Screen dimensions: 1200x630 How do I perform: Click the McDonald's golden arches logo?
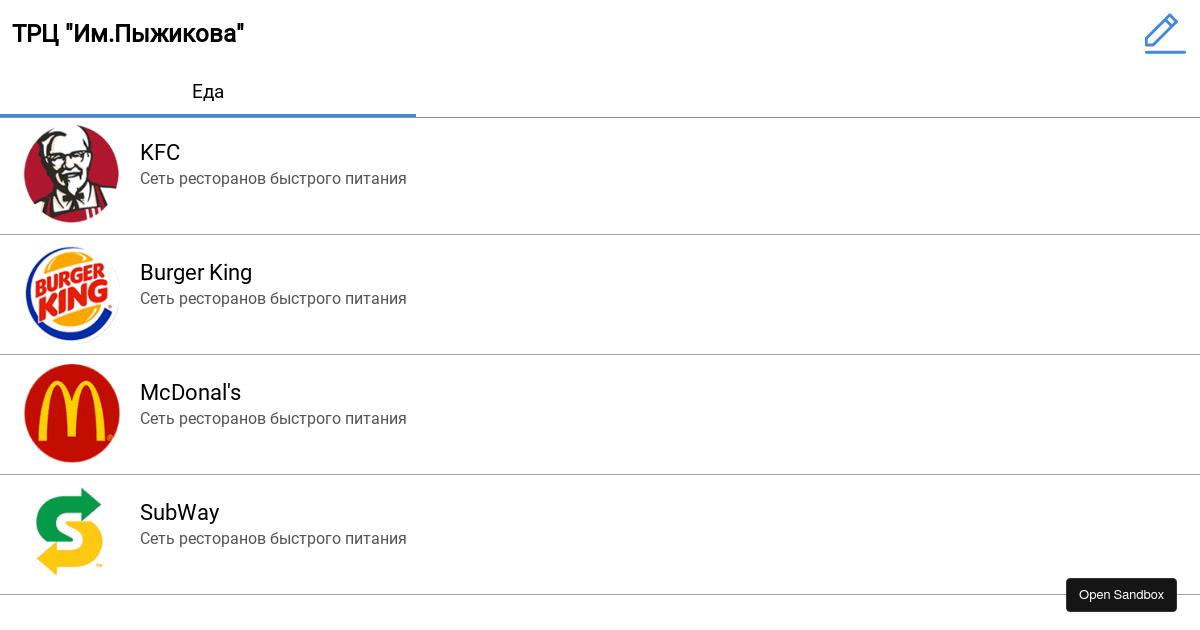(x=72, y=414)
